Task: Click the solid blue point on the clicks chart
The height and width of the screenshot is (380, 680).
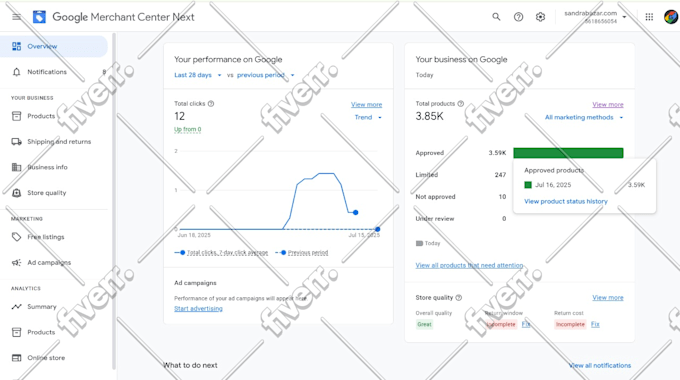Action: click(356, 213)
